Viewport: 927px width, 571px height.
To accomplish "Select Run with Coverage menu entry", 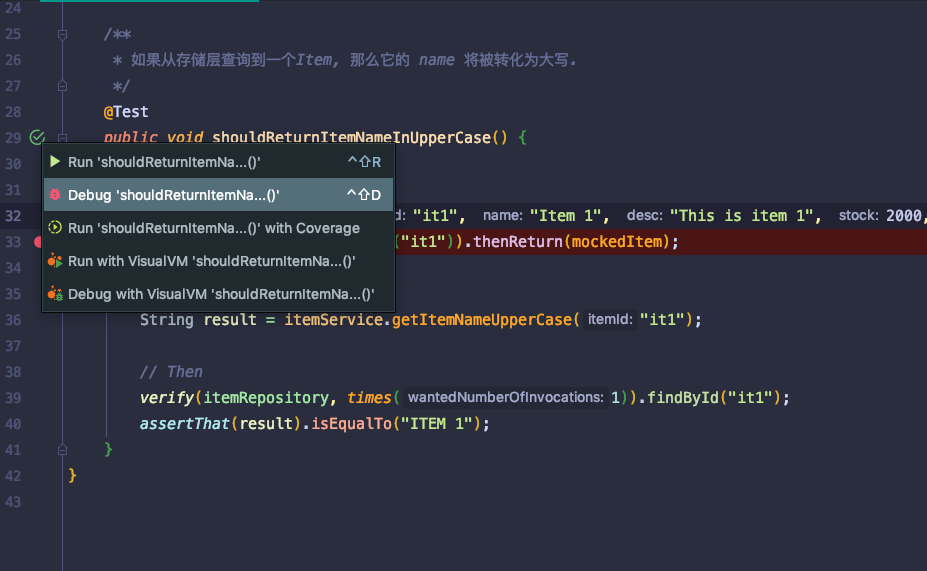I will 218,228.
